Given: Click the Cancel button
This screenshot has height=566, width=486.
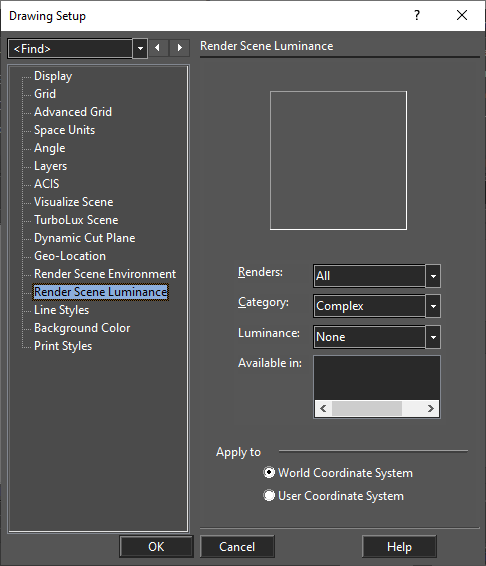Looking at the screenshot, I should 237,547.
